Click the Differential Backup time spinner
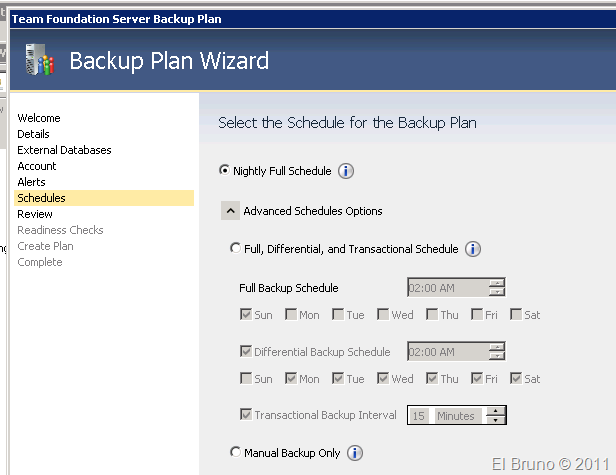The width and height of the screenshot is (616, 475). click(497, 352)
